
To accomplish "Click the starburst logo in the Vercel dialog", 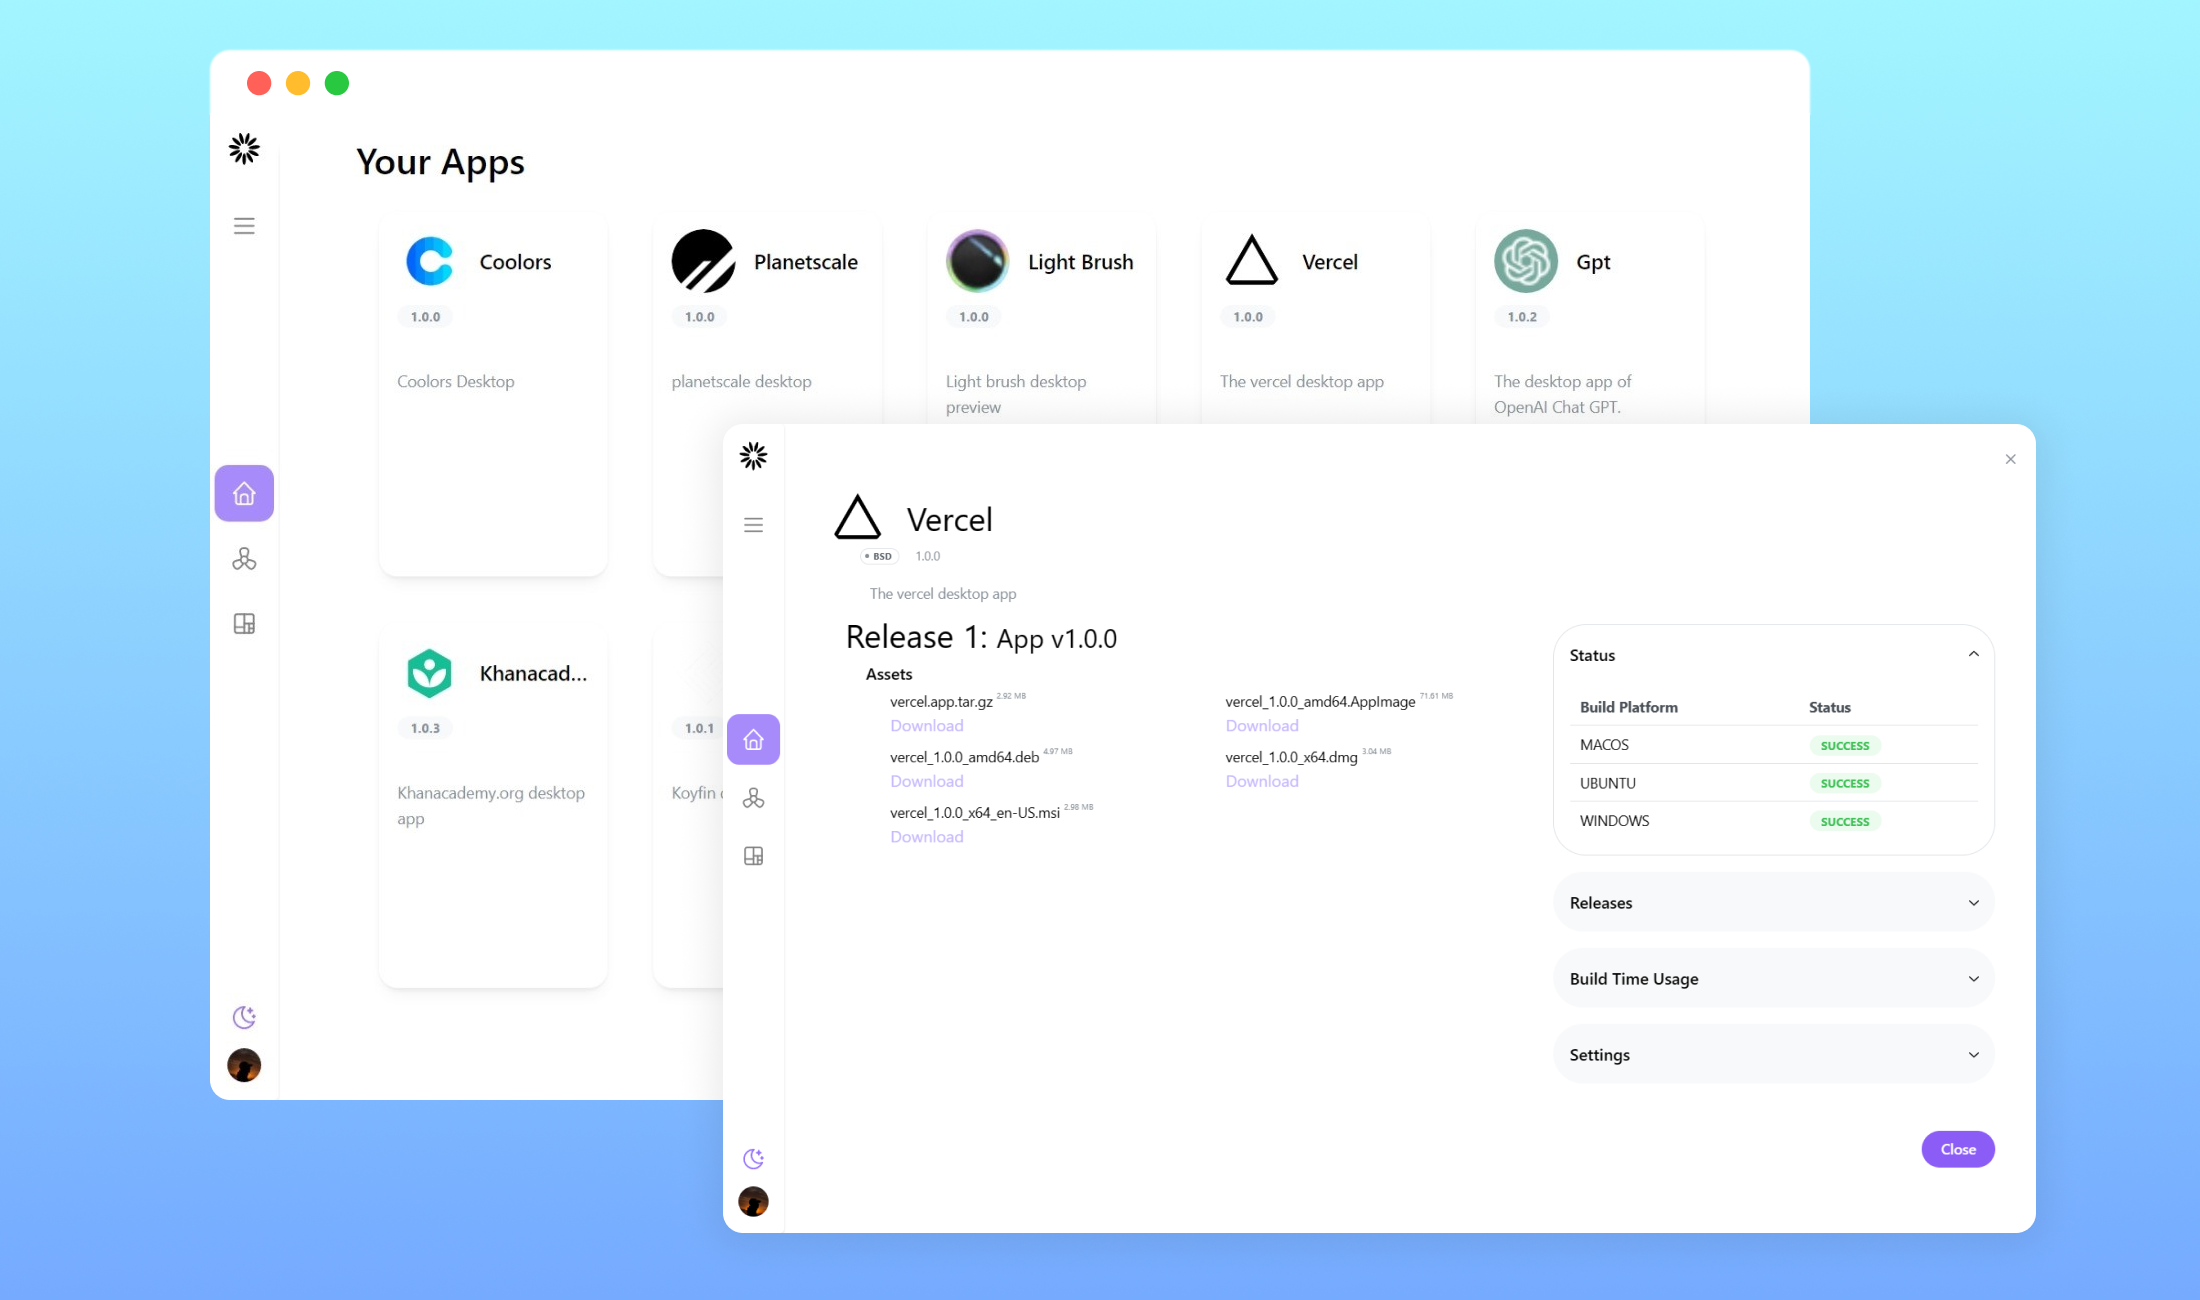I will [x=753, y=456].
